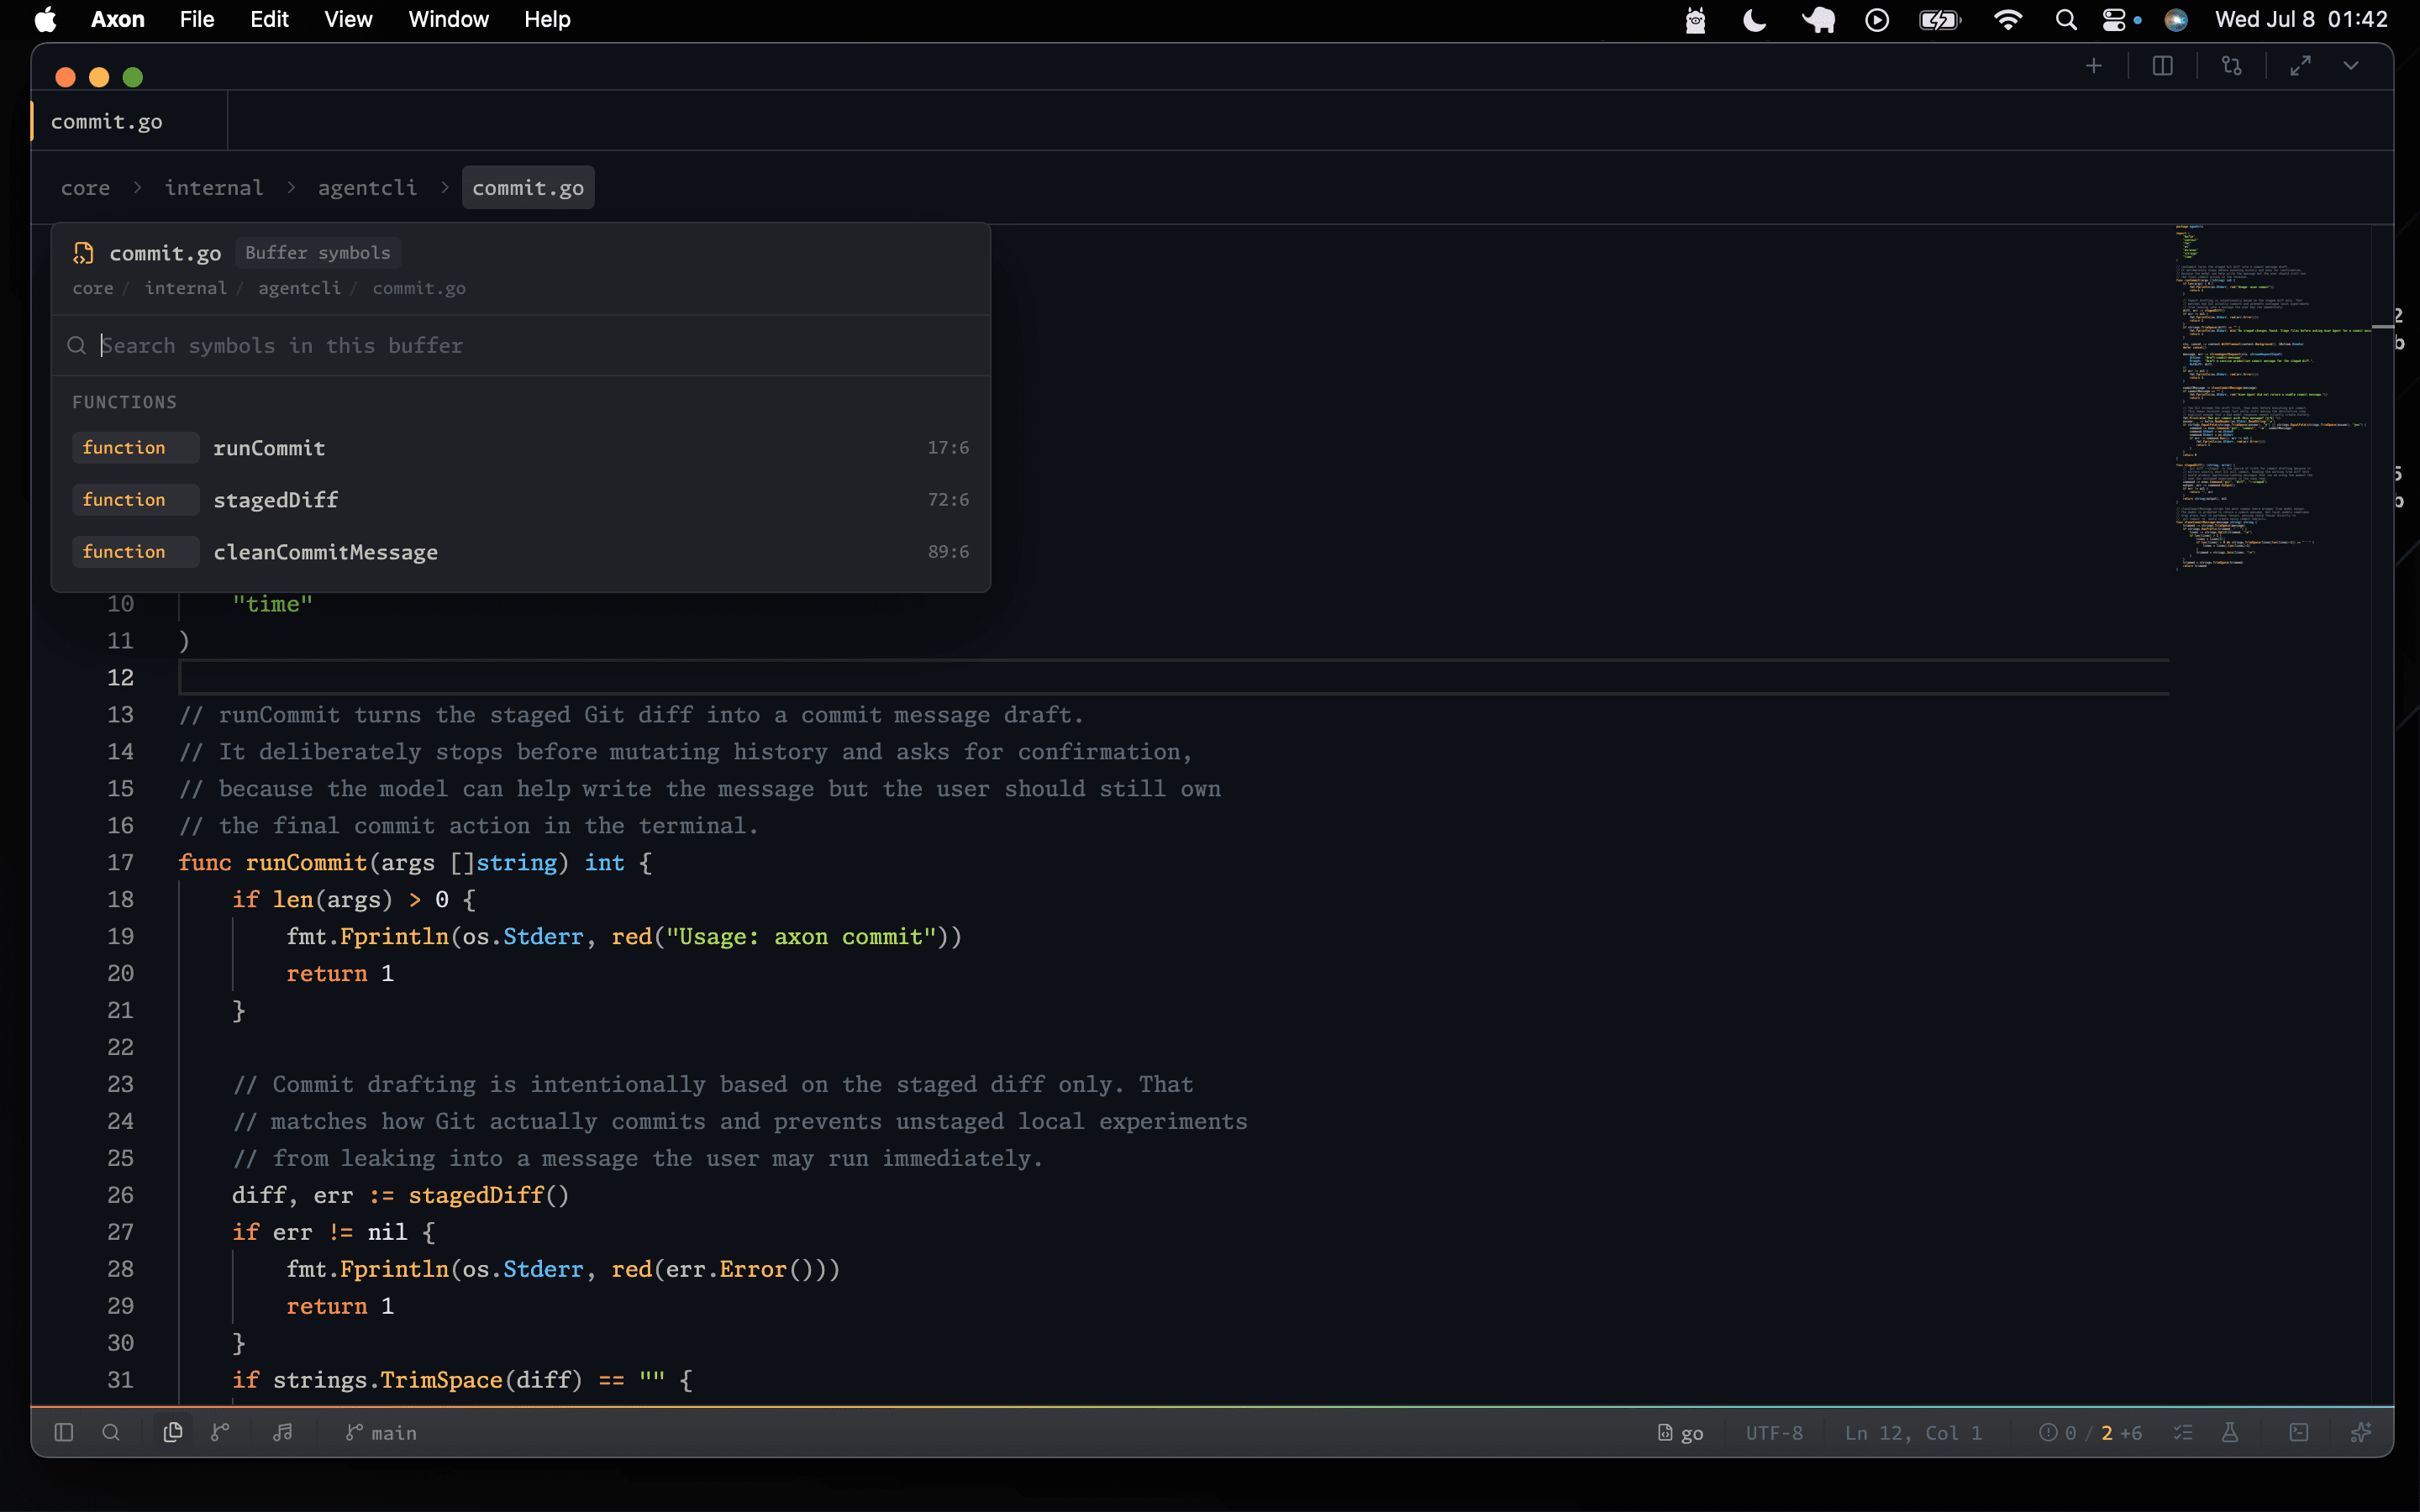Viewport: 2420px width, 1512px height.
Task: Change the UTF-8 file encoding
Action: tap(1774, 1432)
